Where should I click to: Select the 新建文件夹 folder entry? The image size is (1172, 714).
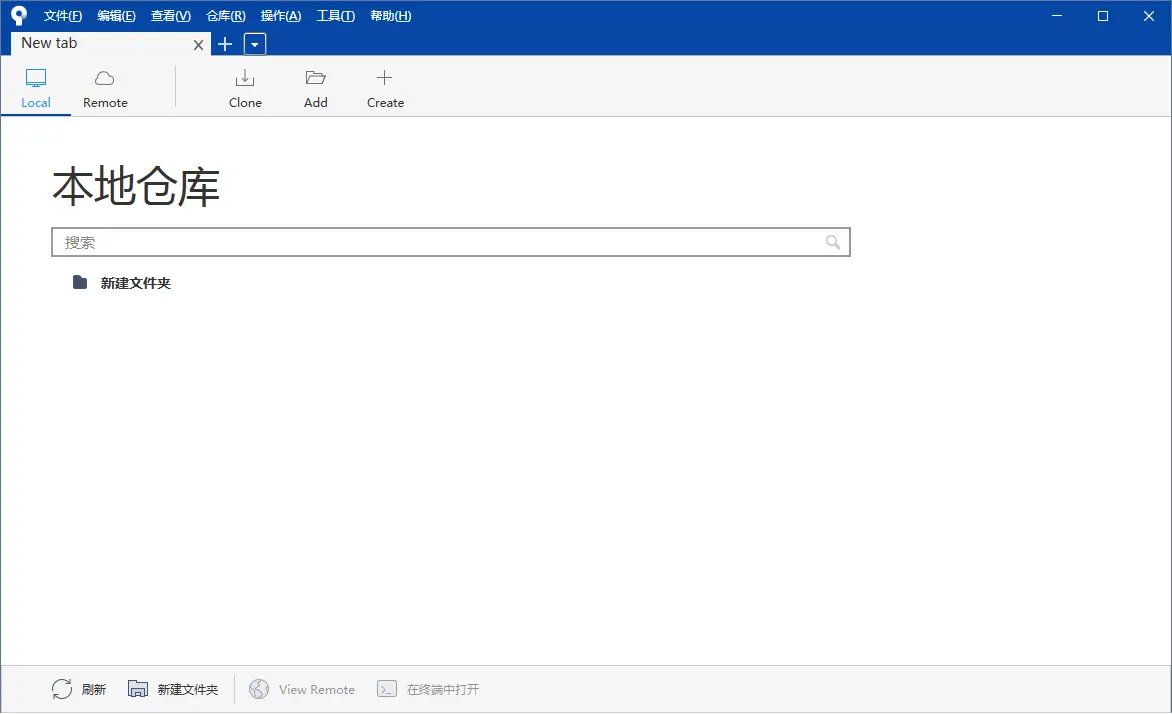click(x=122, y=283)
